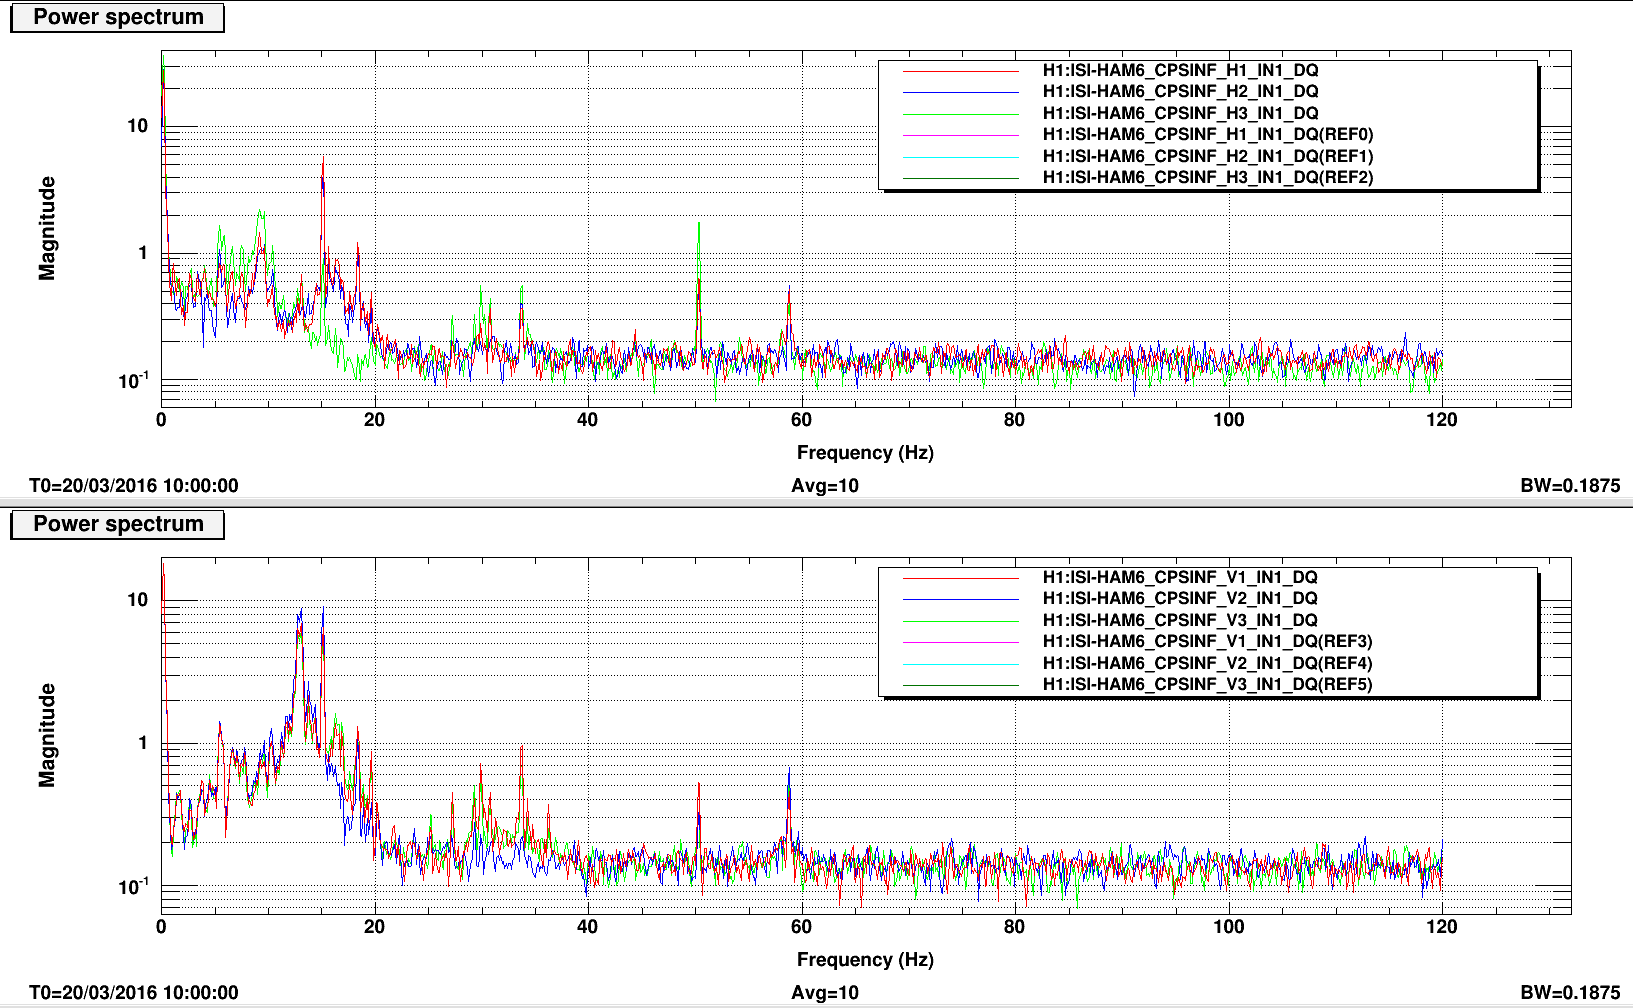Click the 100 tick on the bottom frequency axis

(x=1228, y=927)
